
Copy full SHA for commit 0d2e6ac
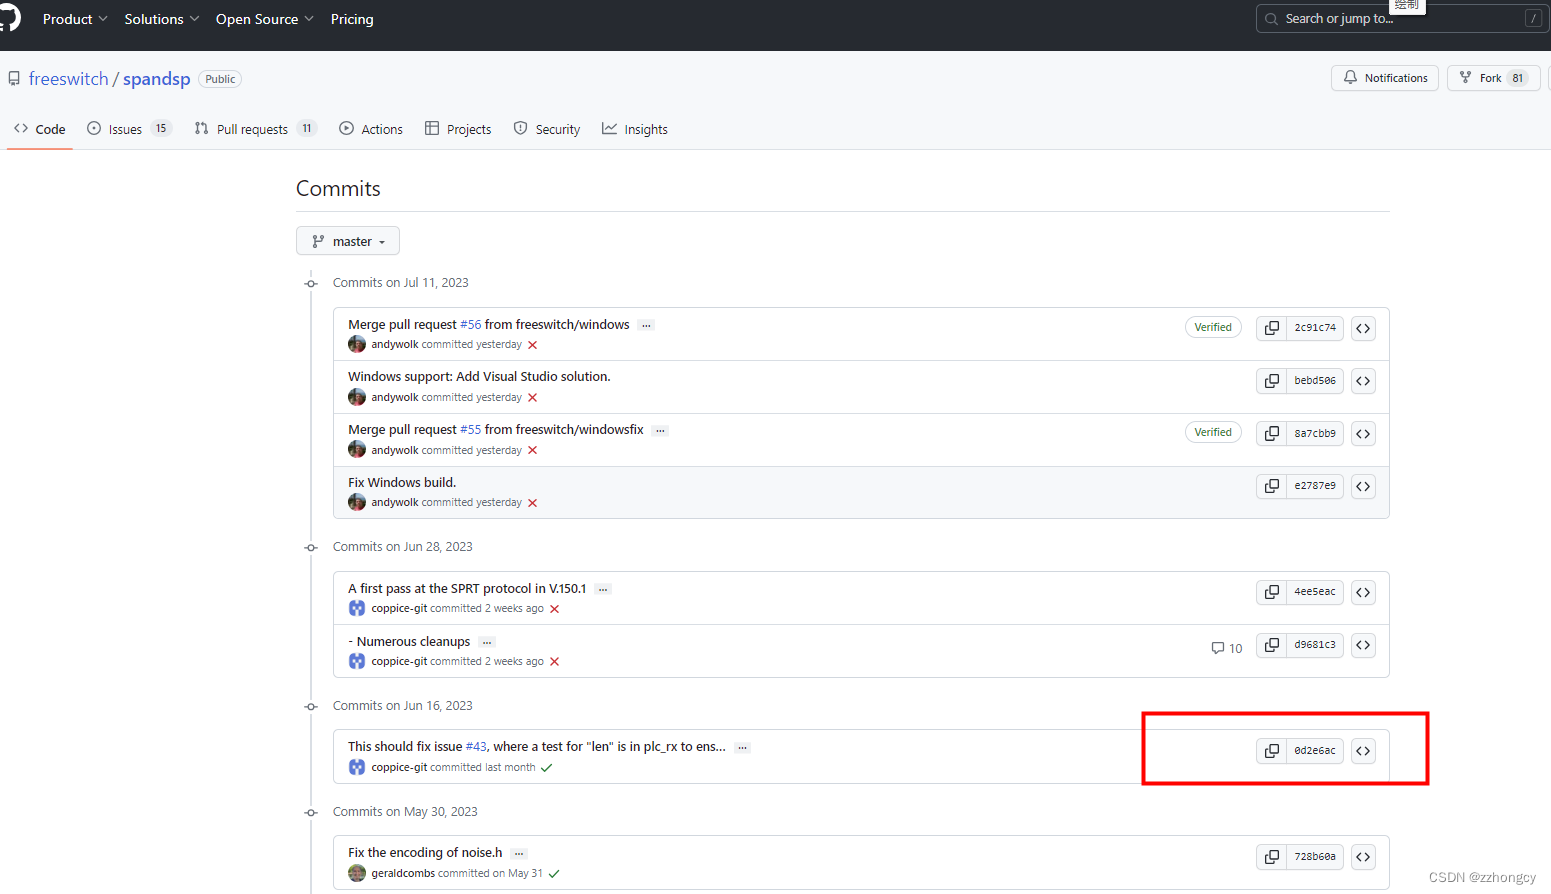(1271, 751)
